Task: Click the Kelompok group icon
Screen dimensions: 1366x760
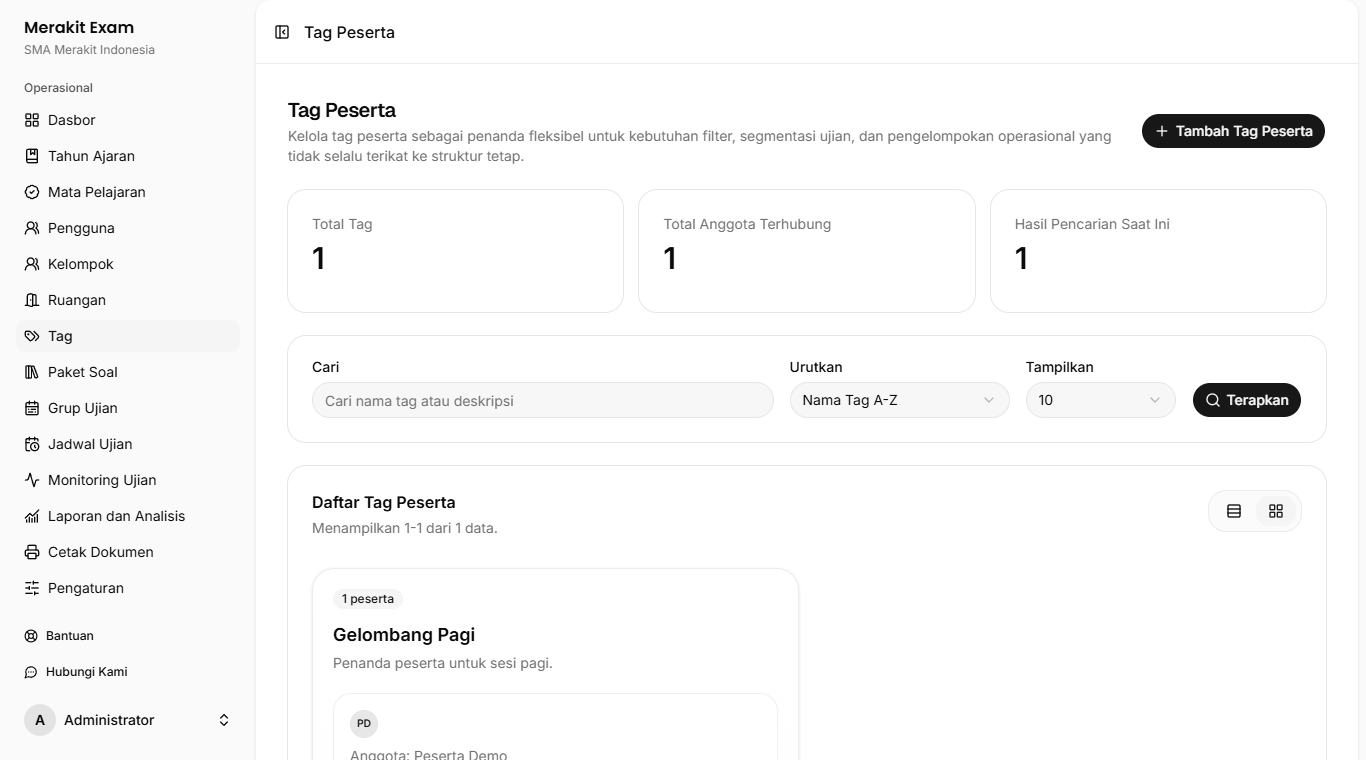Action: [x=32, y=264]
